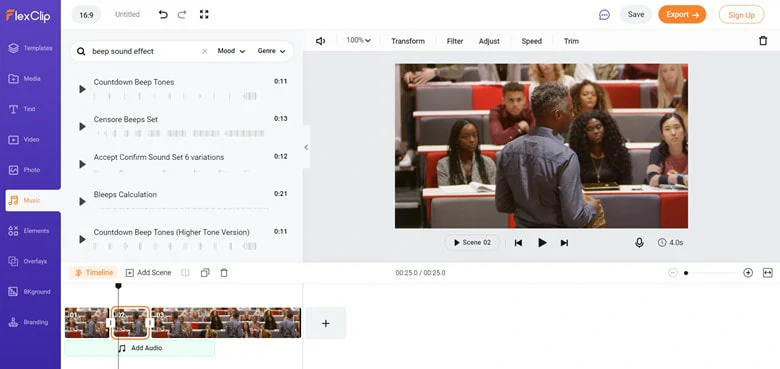Click the undo arrow icon
The image size is (780, 369).
163,14
